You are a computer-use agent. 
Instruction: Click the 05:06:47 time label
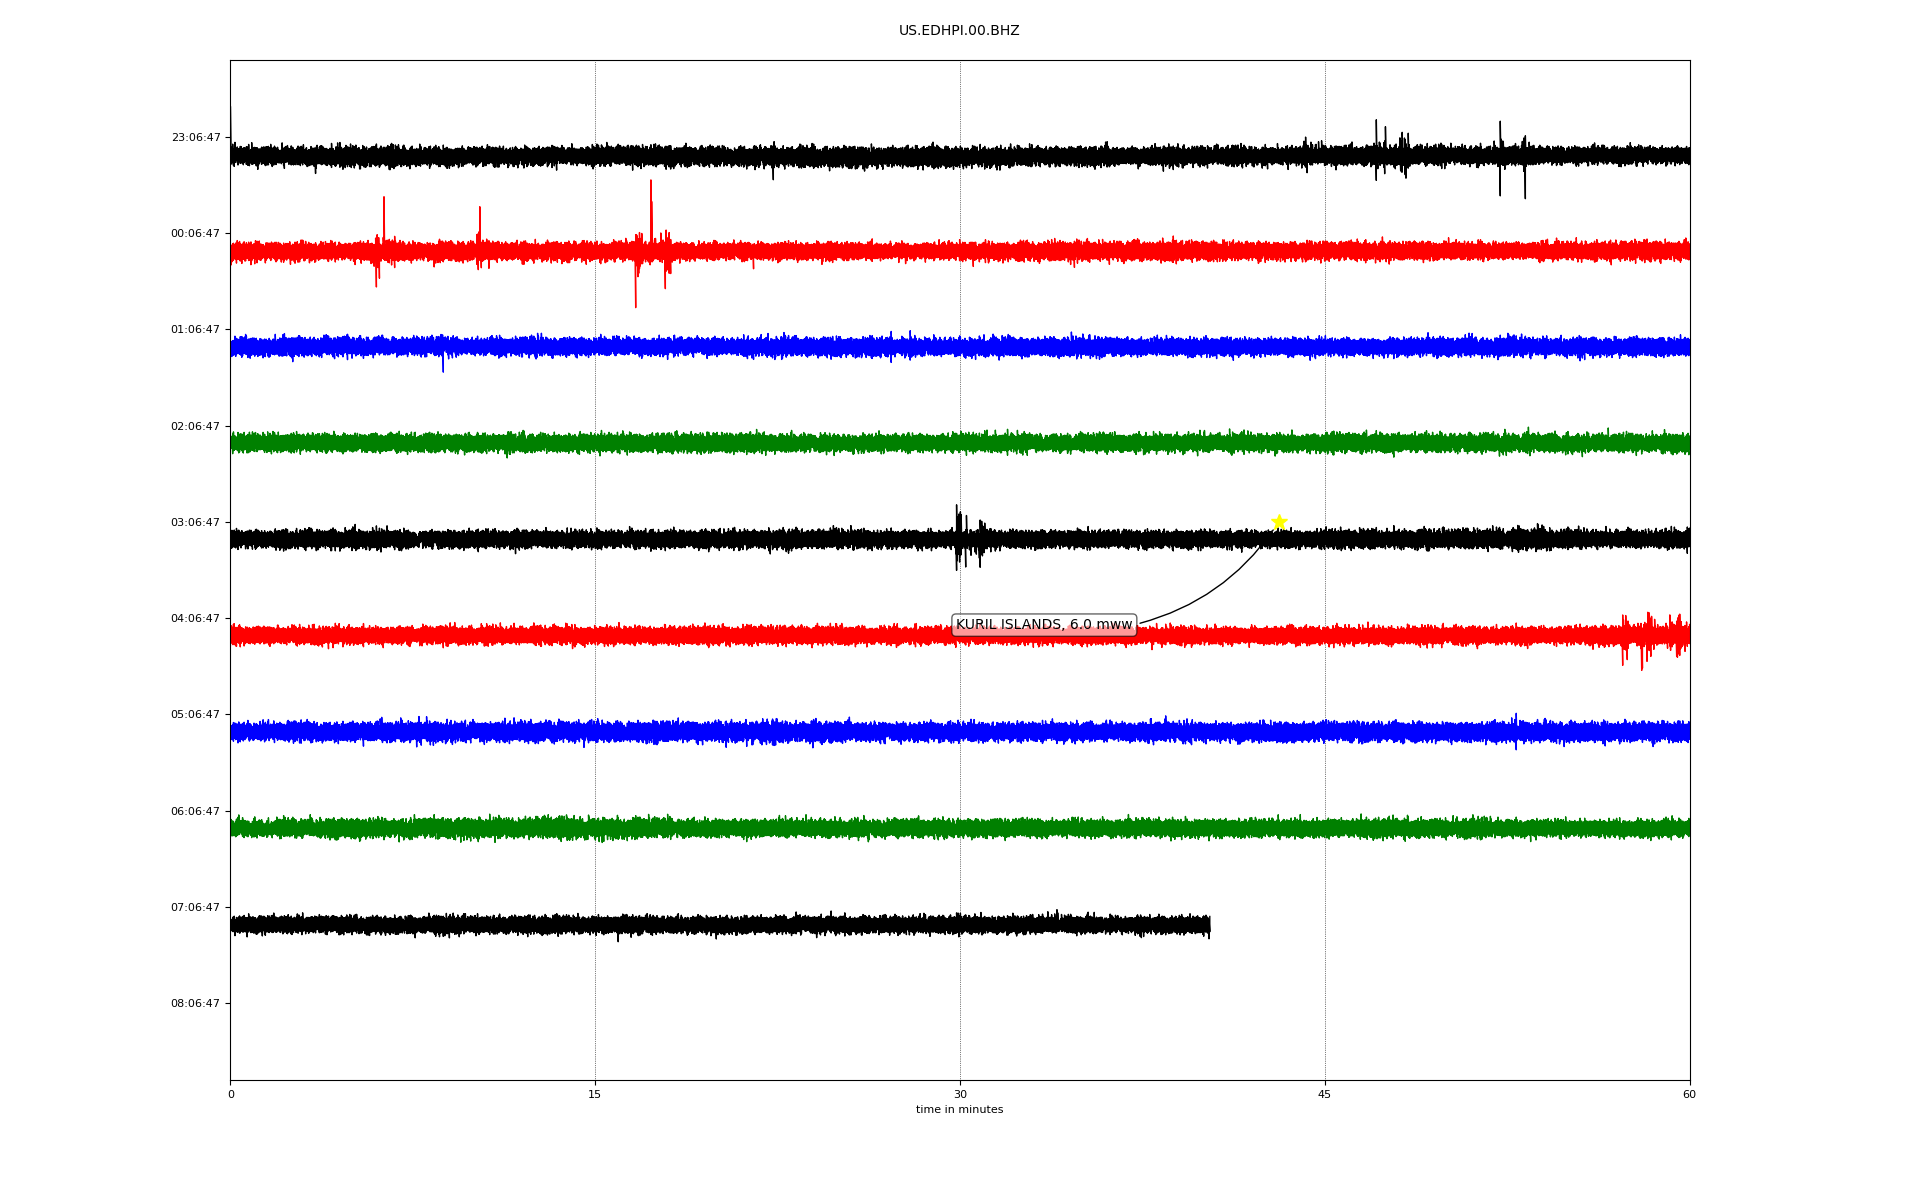pyautogui.click(x=196, y=715)
